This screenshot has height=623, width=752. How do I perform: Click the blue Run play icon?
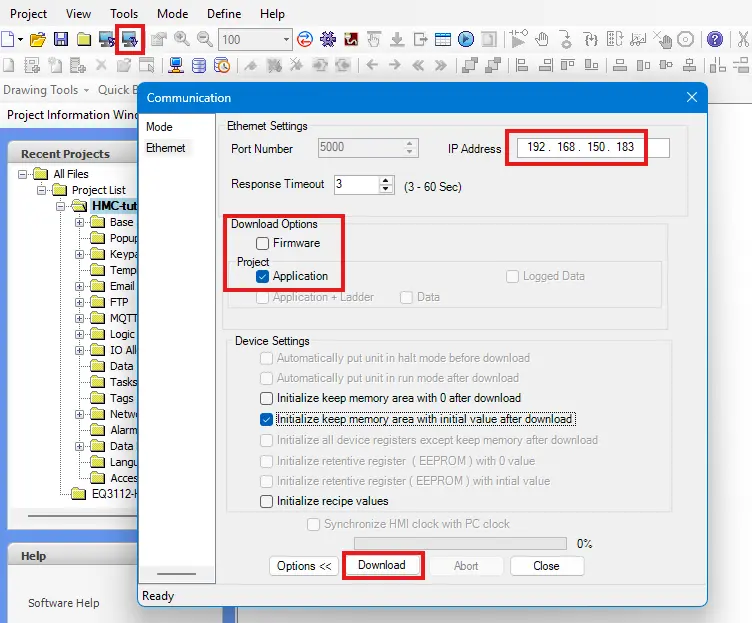[466, 40]
